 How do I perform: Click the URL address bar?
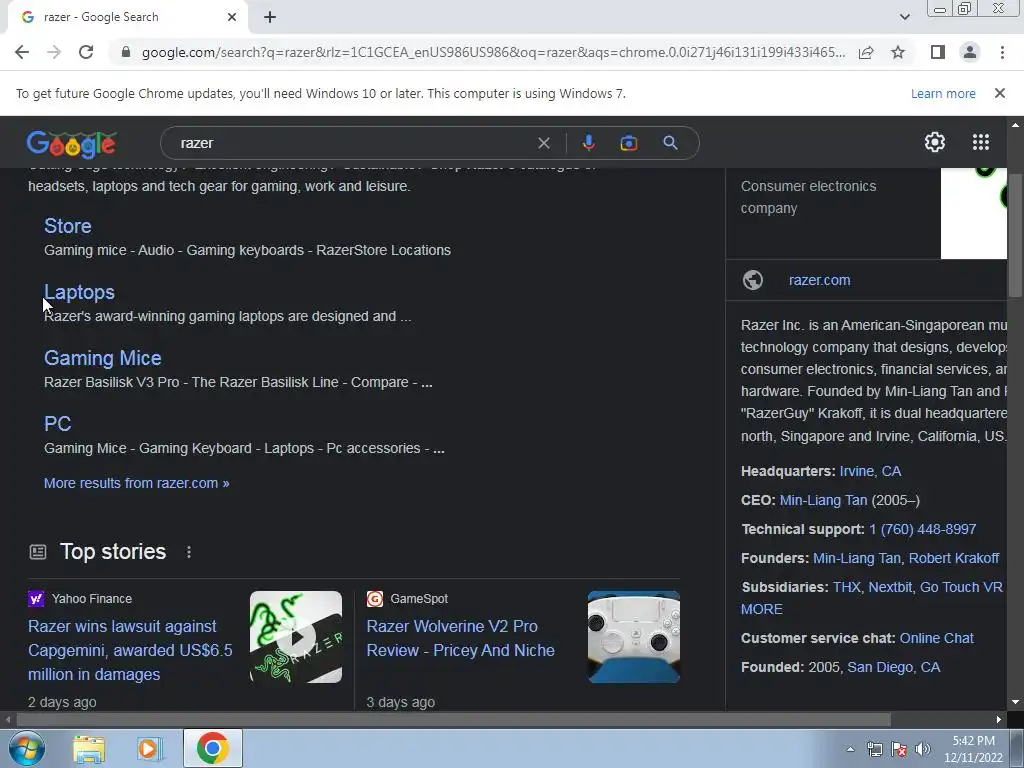pos(494,52)
